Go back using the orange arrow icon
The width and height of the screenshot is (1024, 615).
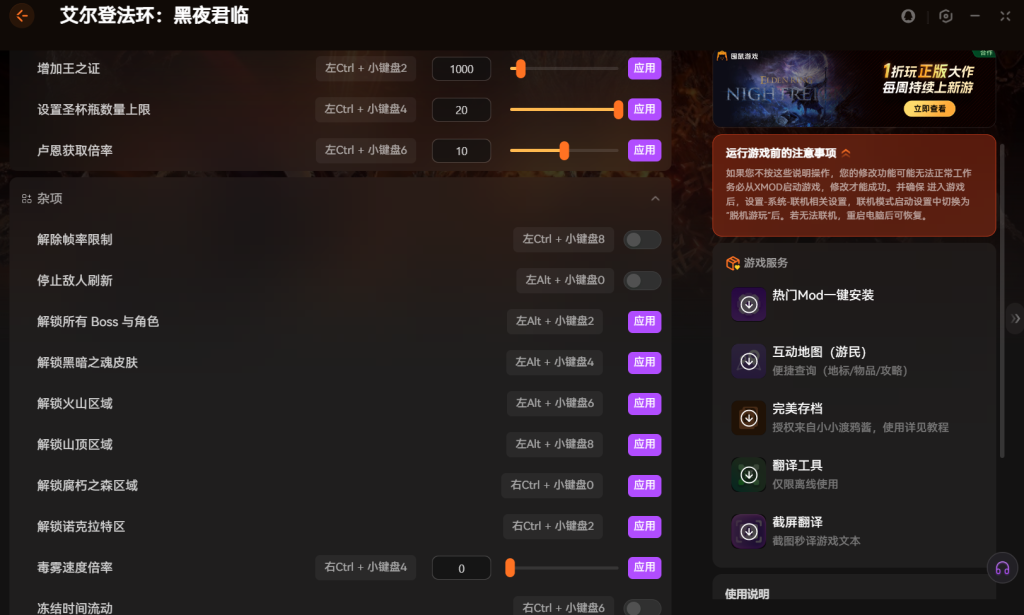pyautogui.click(x=22, y=16)
